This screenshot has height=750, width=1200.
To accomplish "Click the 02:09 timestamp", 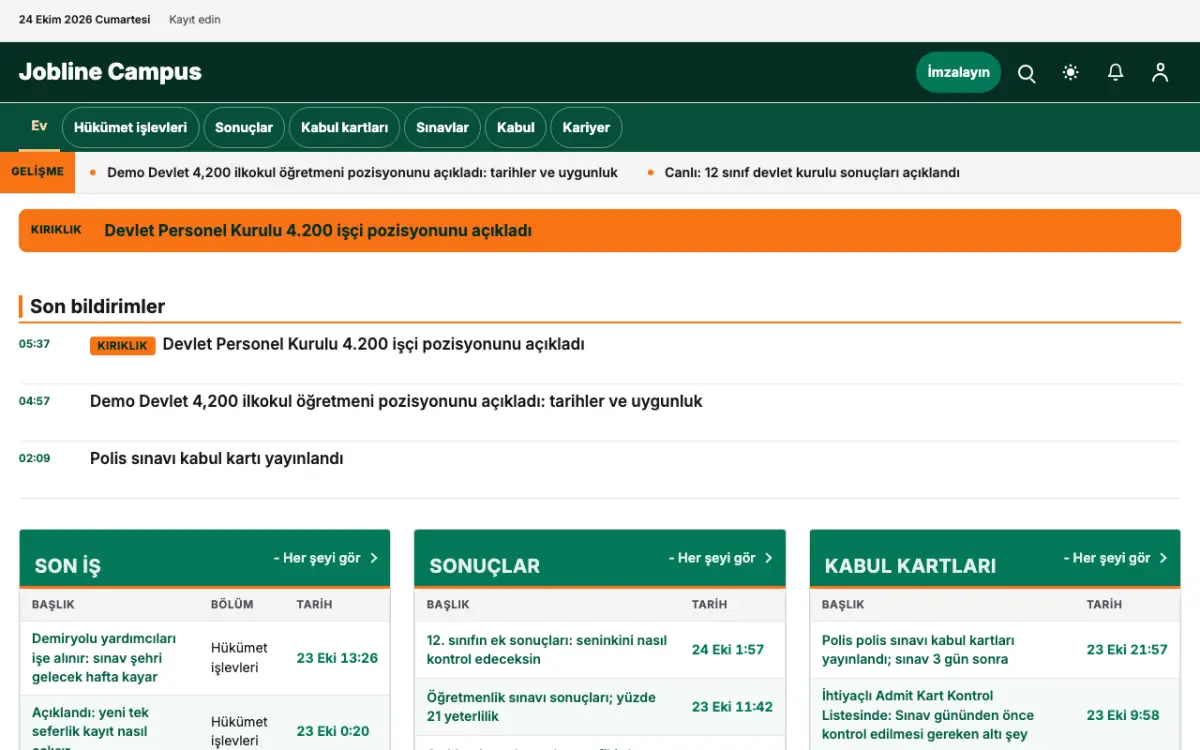I will tap(34, 458).
